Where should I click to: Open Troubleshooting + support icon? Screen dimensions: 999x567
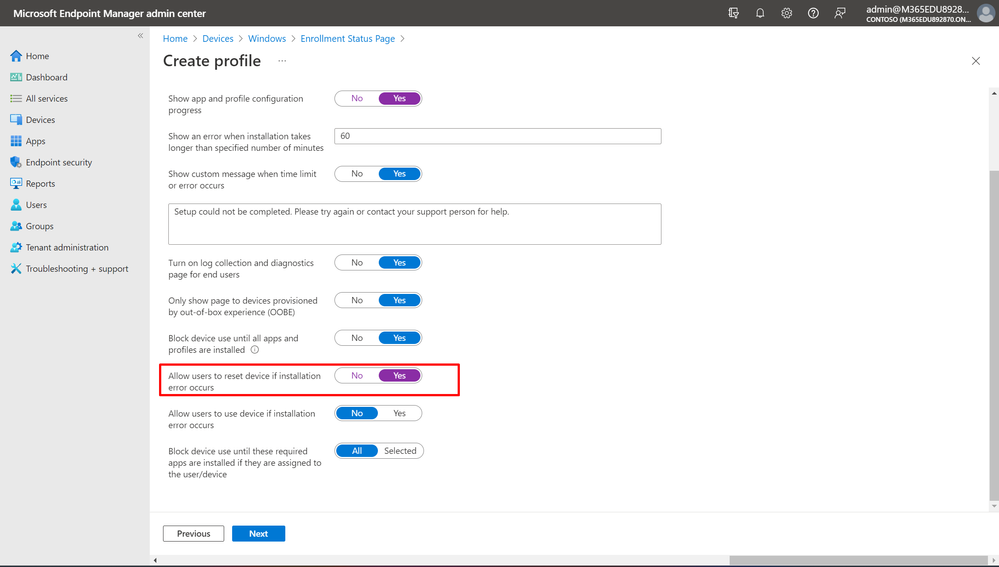tap(16, 269)
